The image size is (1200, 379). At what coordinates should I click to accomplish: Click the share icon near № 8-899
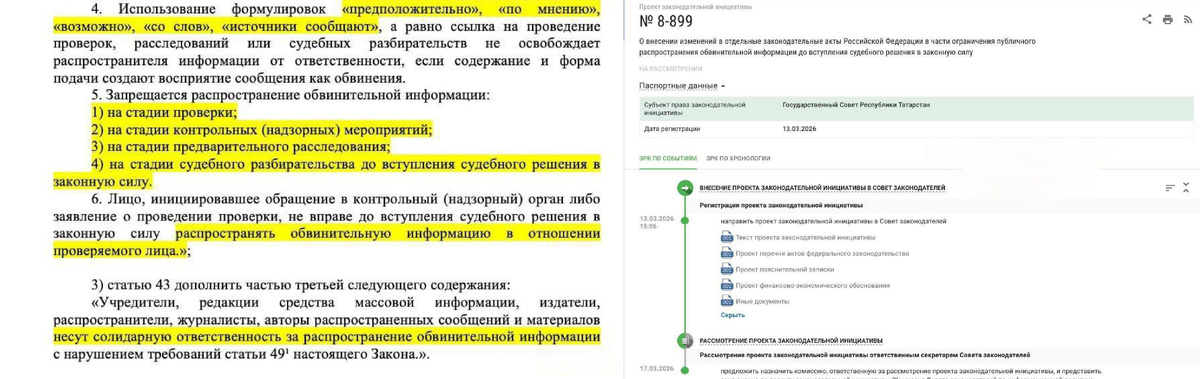point(1146,19)
